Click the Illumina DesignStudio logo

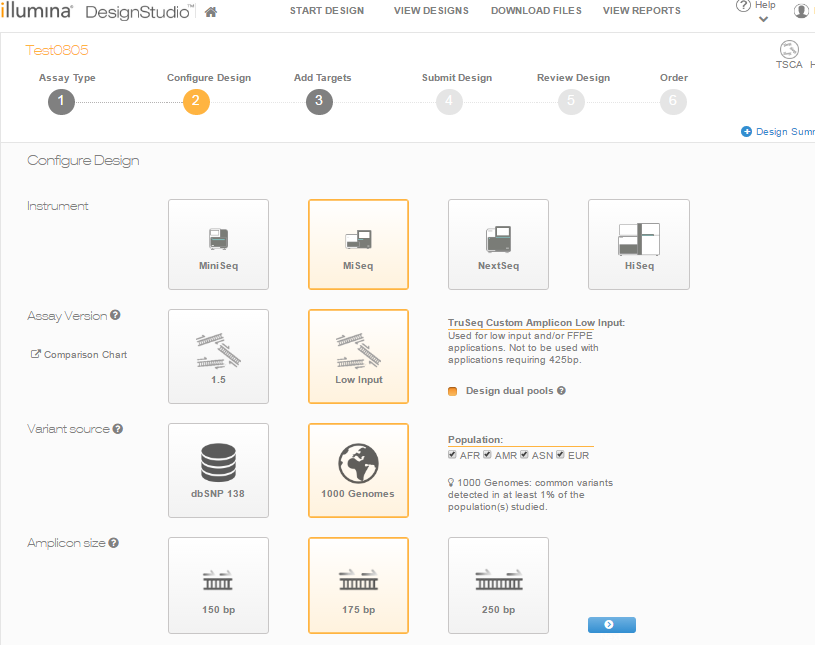point(98,10)
